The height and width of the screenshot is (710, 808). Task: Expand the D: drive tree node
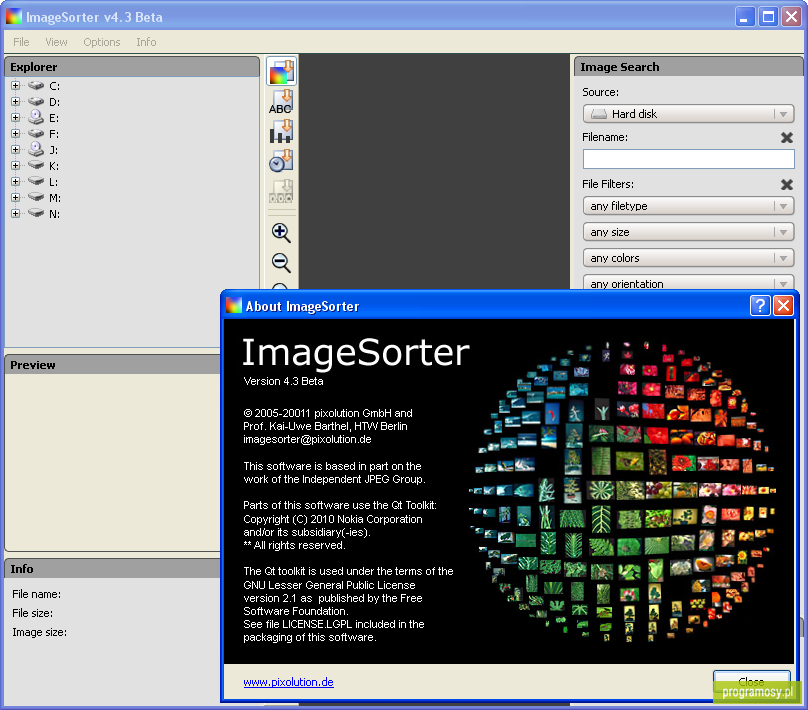(15, 102)
